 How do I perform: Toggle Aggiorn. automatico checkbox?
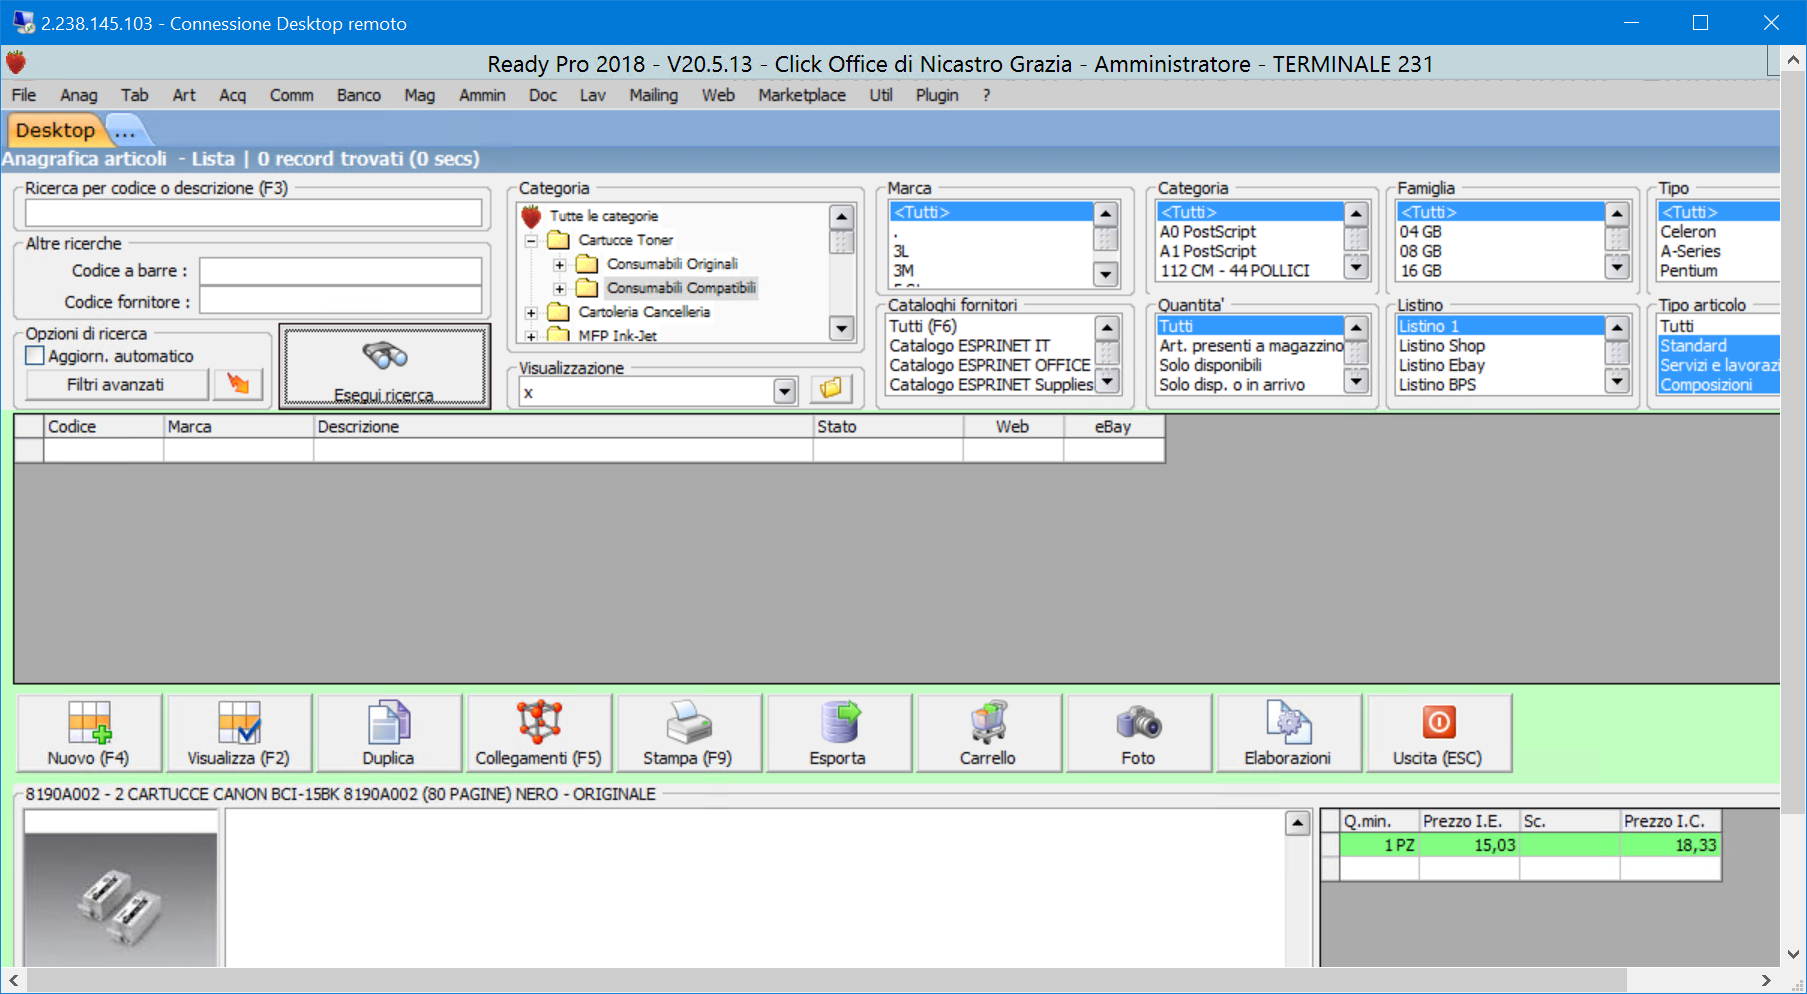click(35, 356)
